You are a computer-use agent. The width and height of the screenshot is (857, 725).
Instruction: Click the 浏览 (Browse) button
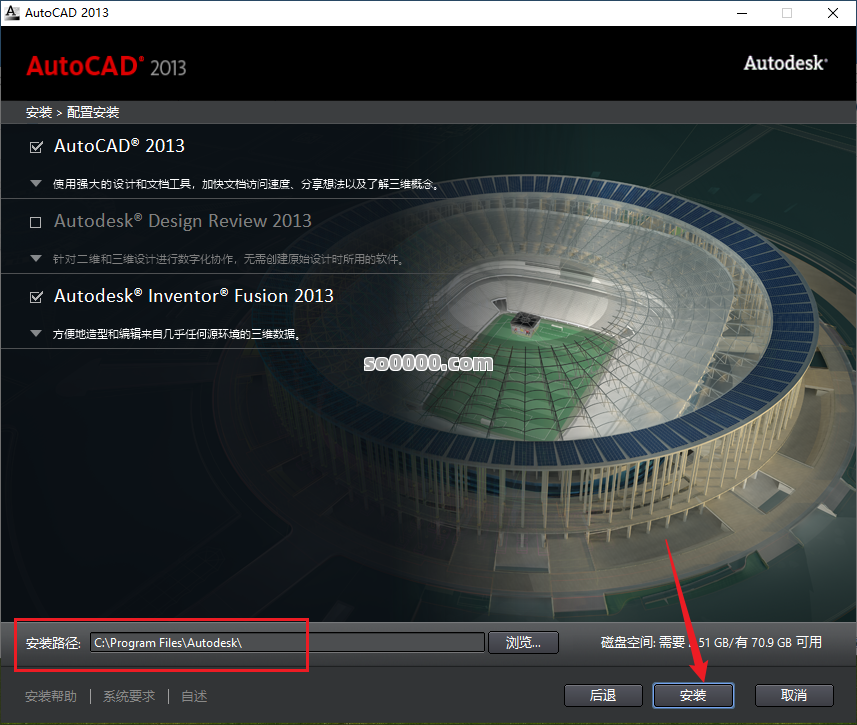tap(523, 642)
